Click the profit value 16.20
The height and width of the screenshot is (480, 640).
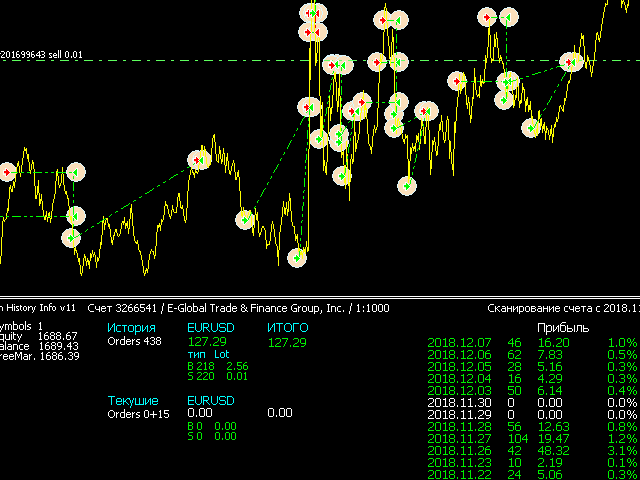coord(551,342)
